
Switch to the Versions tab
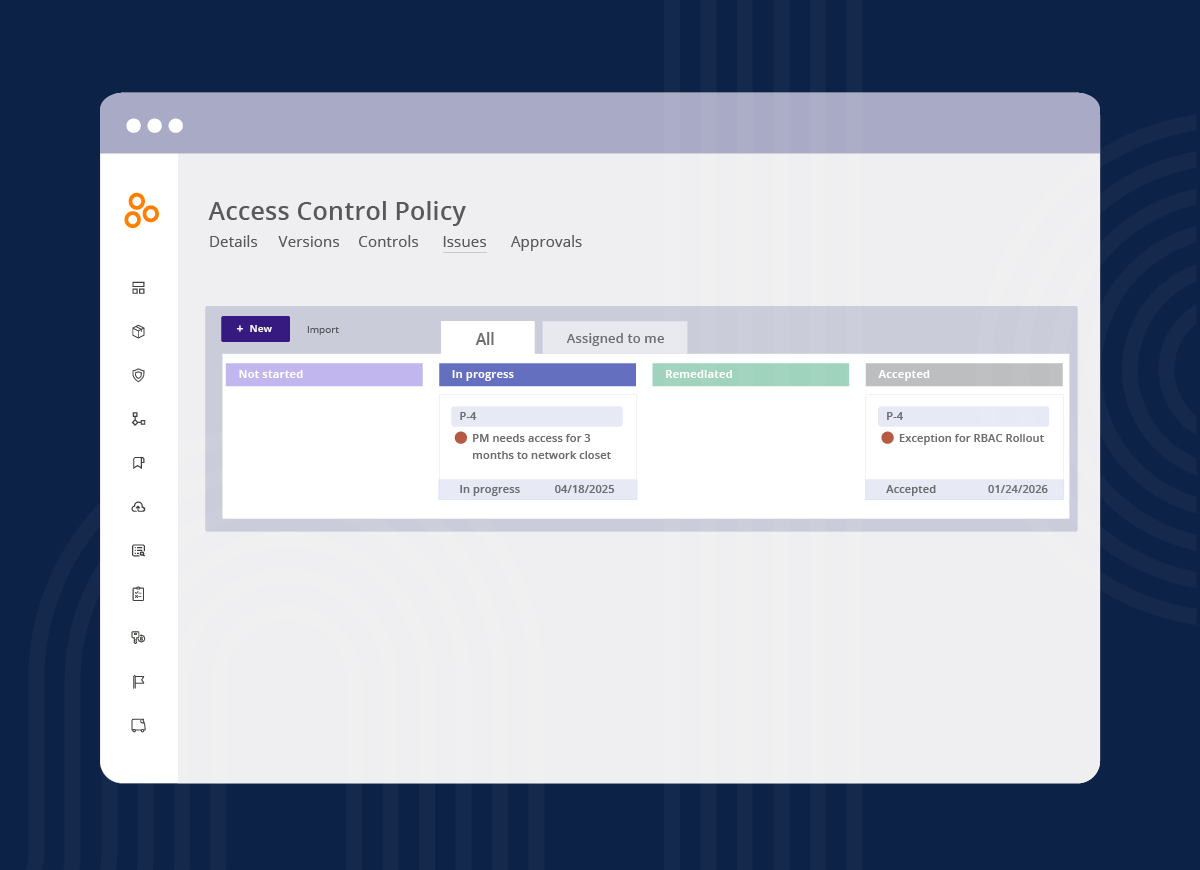pyautogui.click(x=308, y=242)
